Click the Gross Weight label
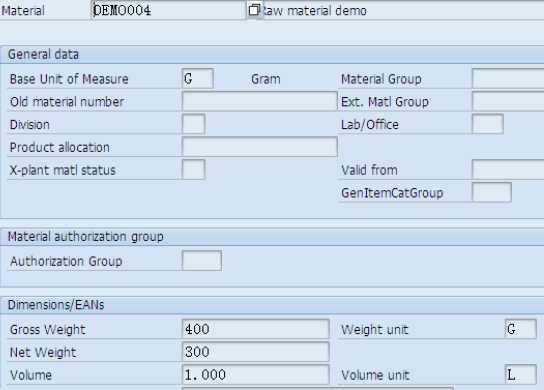 (x=48, y=330)
